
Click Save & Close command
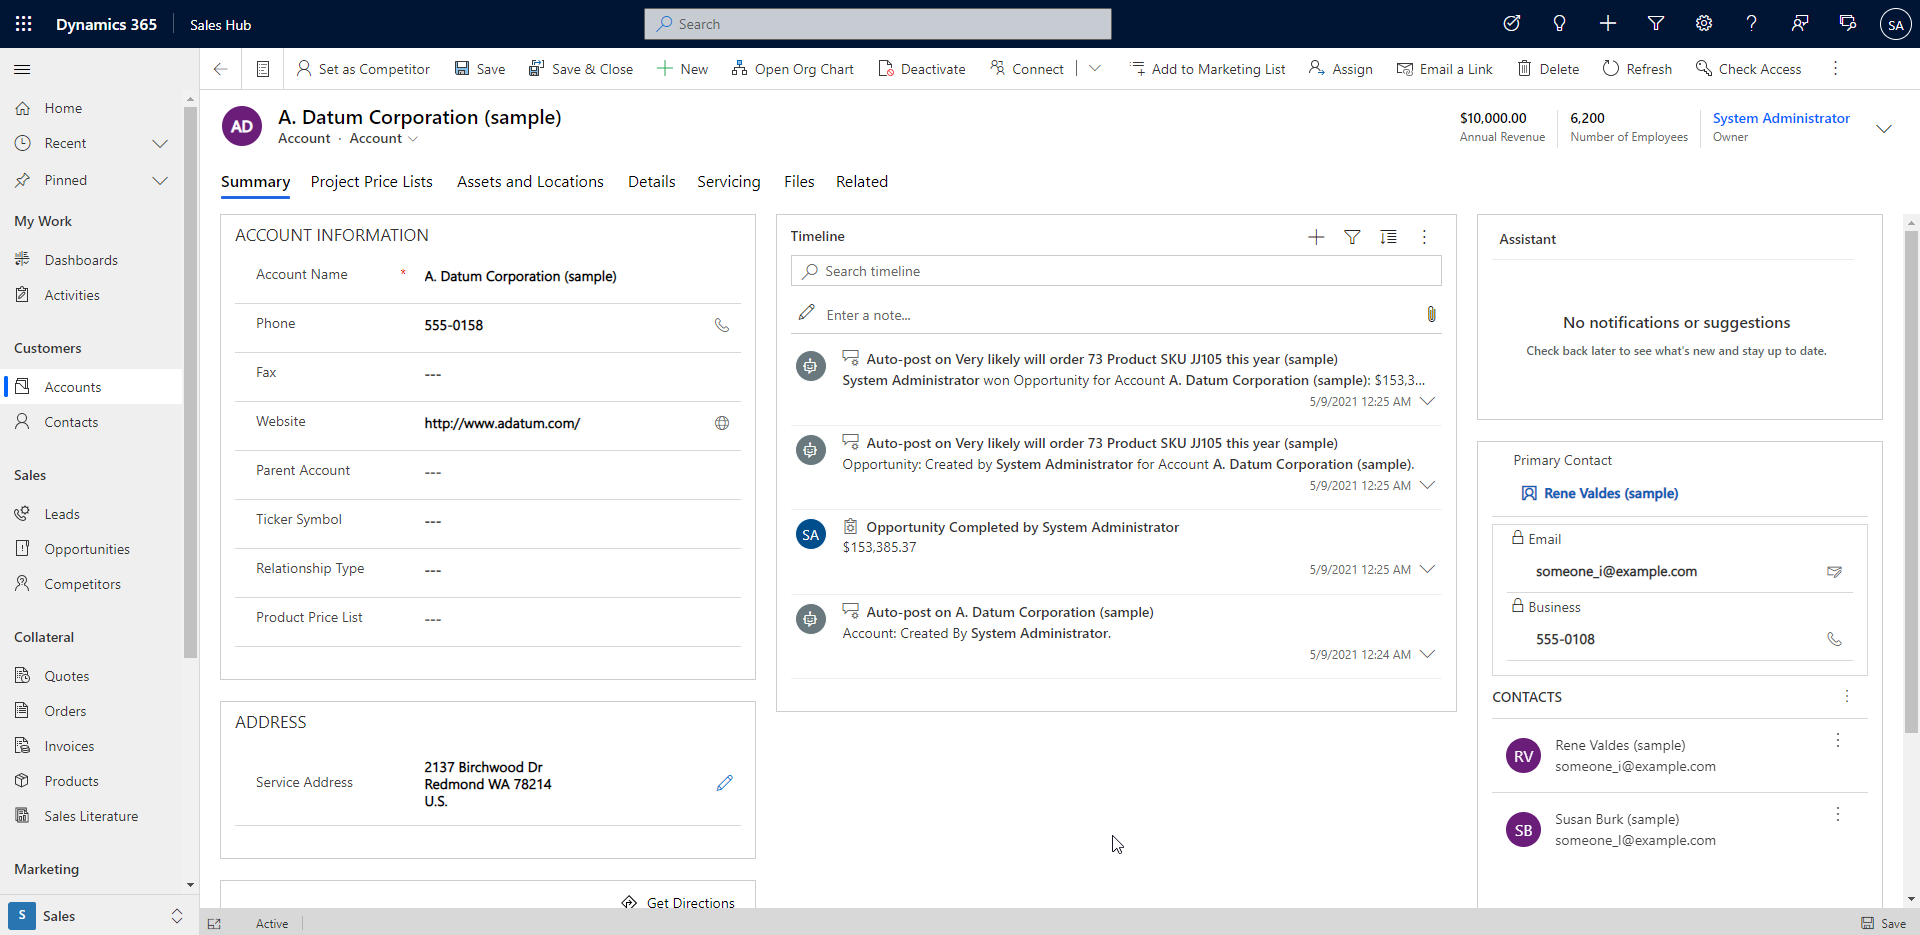[x=581, y=69]
